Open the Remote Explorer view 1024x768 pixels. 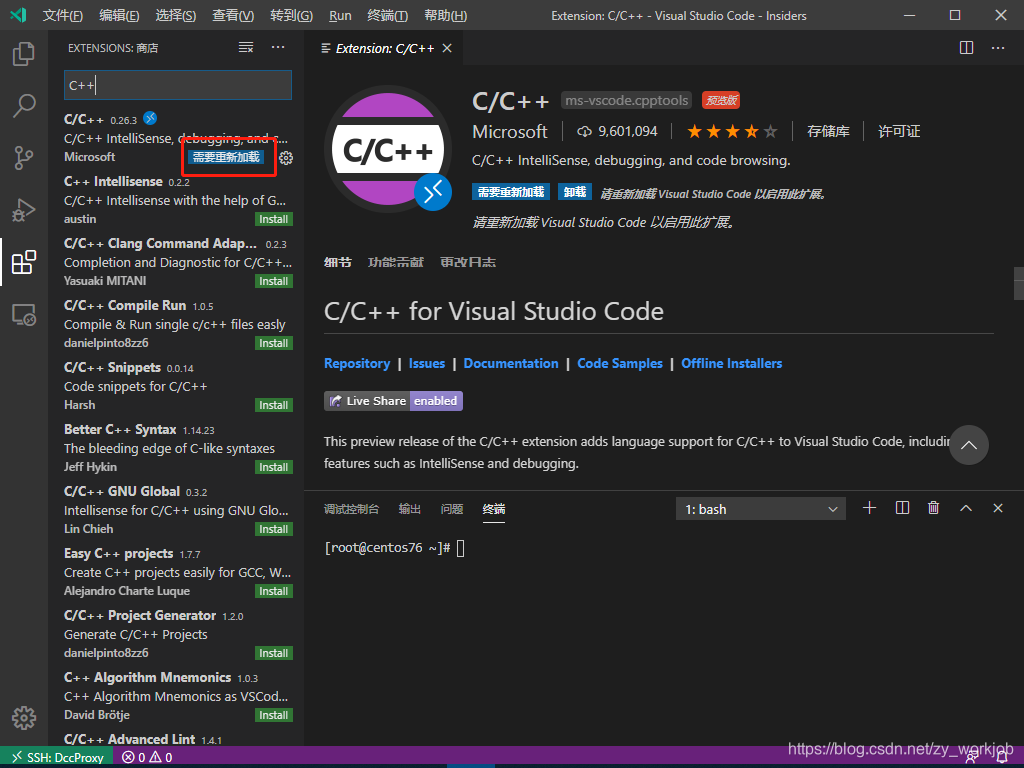coord(24,315)
